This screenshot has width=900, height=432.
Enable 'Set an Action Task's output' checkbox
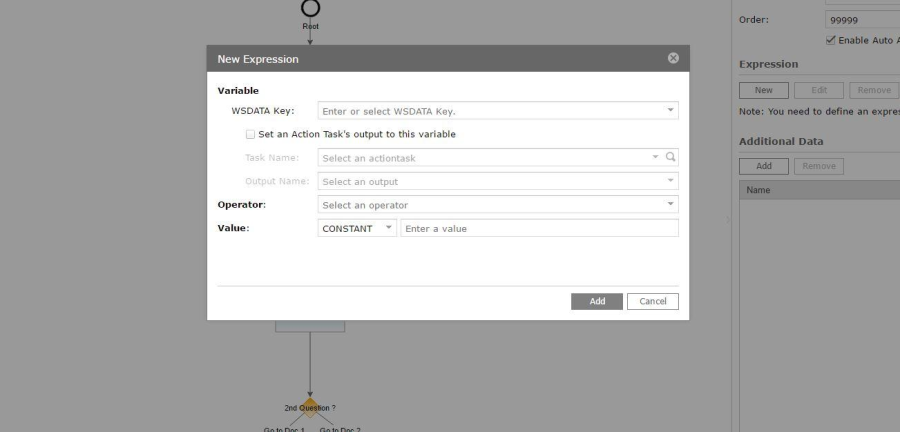[x=250, y=133]
